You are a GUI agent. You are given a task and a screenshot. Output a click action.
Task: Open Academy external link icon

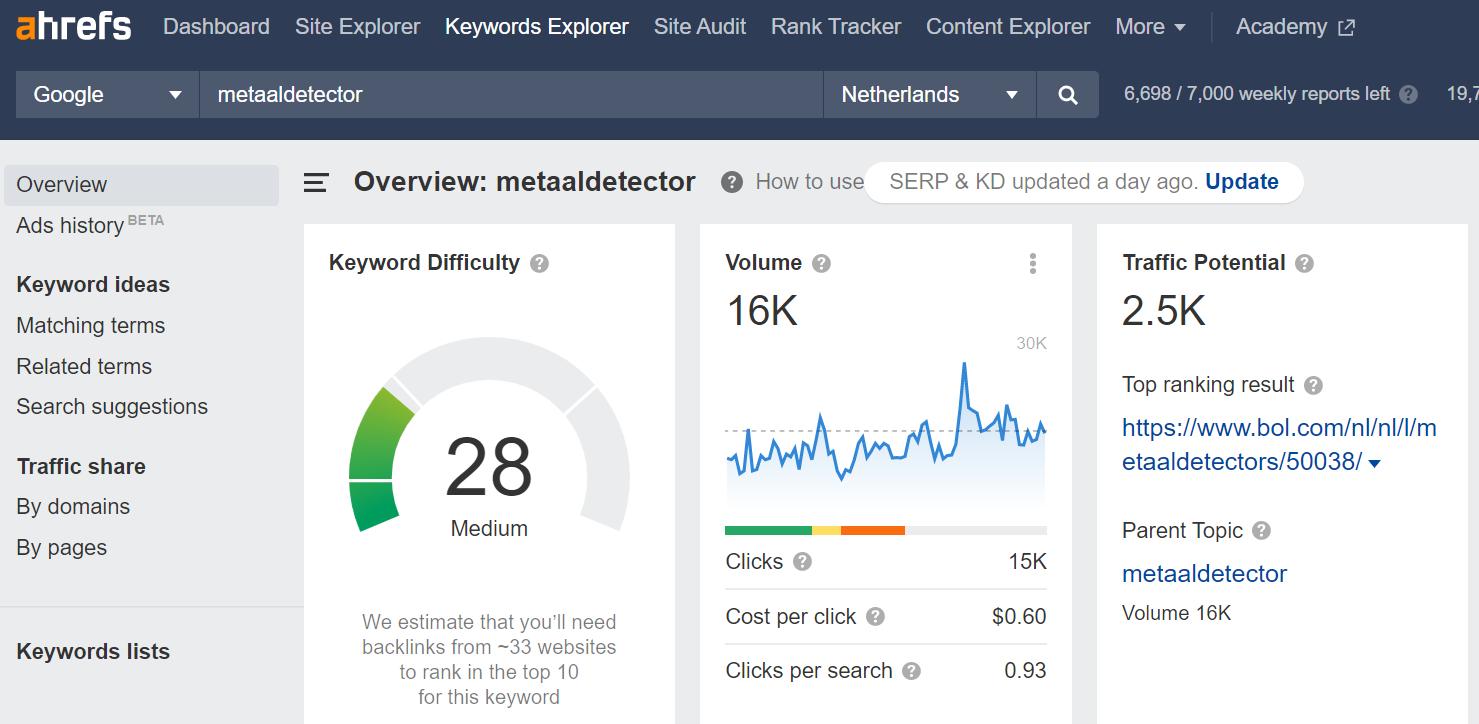[1346, 28]
